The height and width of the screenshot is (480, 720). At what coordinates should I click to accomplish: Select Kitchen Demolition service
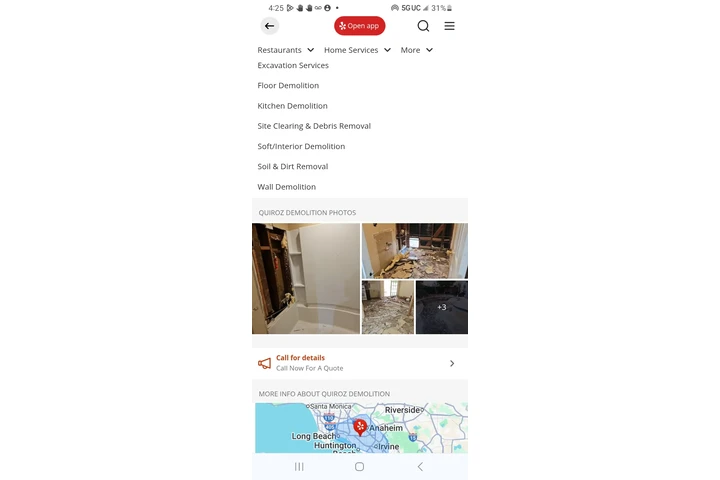292,106
